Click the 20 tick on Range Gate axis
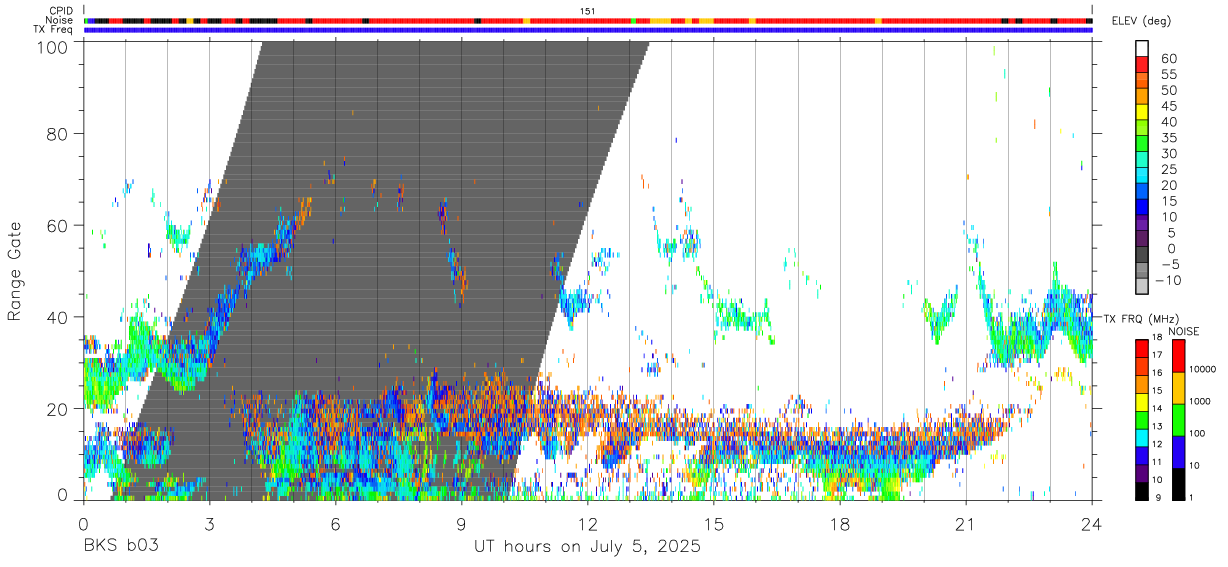The image size is (1228, 567). [59, 410]
